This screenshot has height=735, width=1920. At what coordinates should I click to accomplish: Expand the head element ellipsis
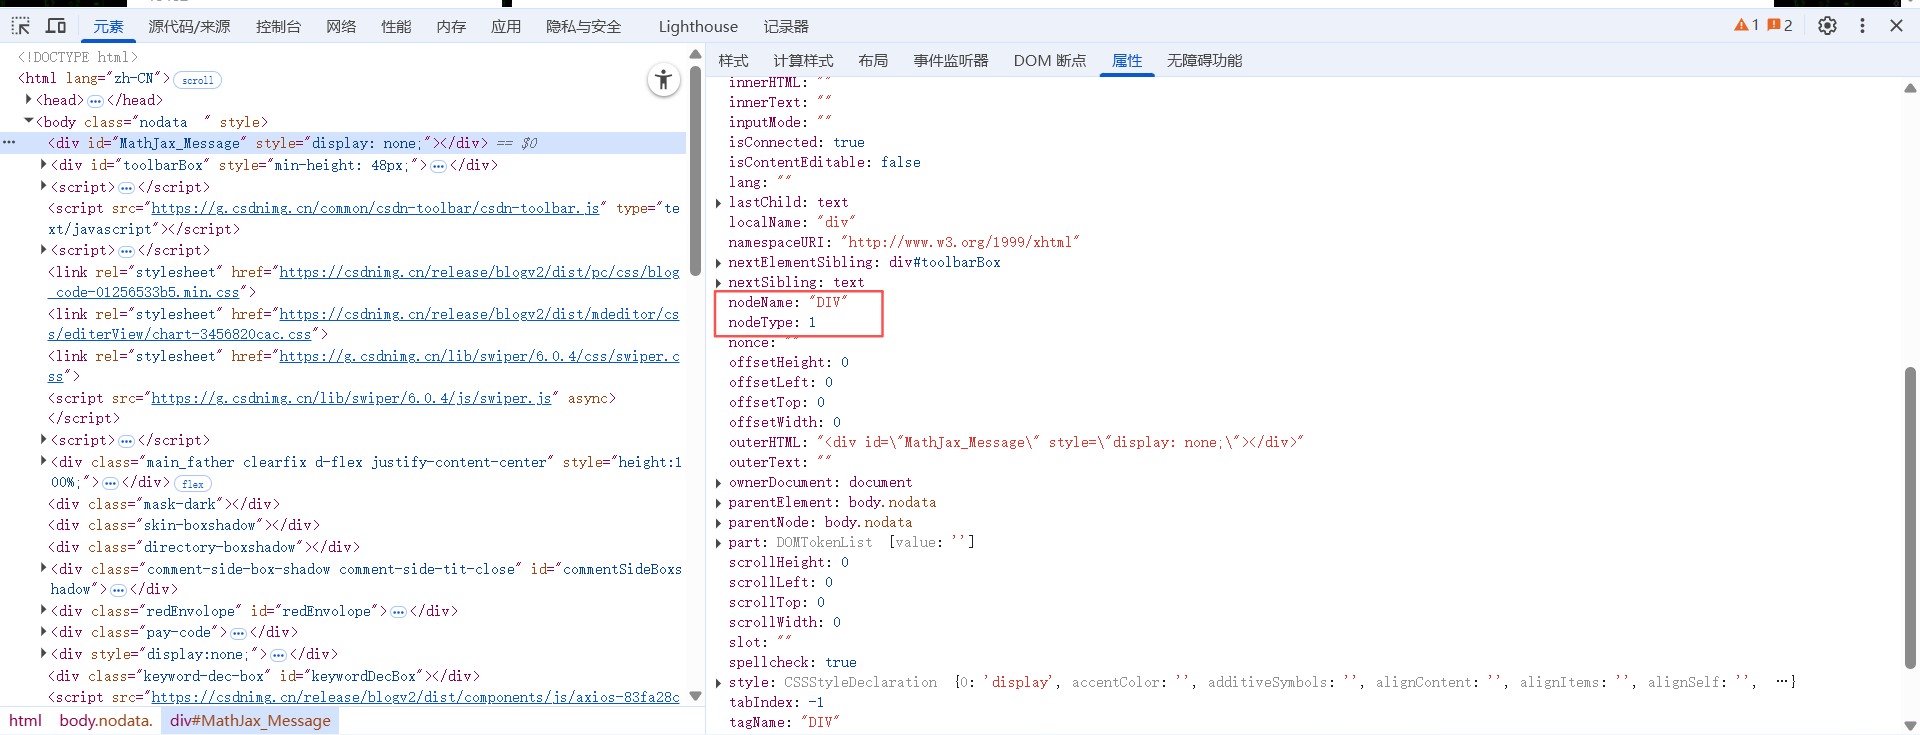pyautogui.click(x=95, y=101)
